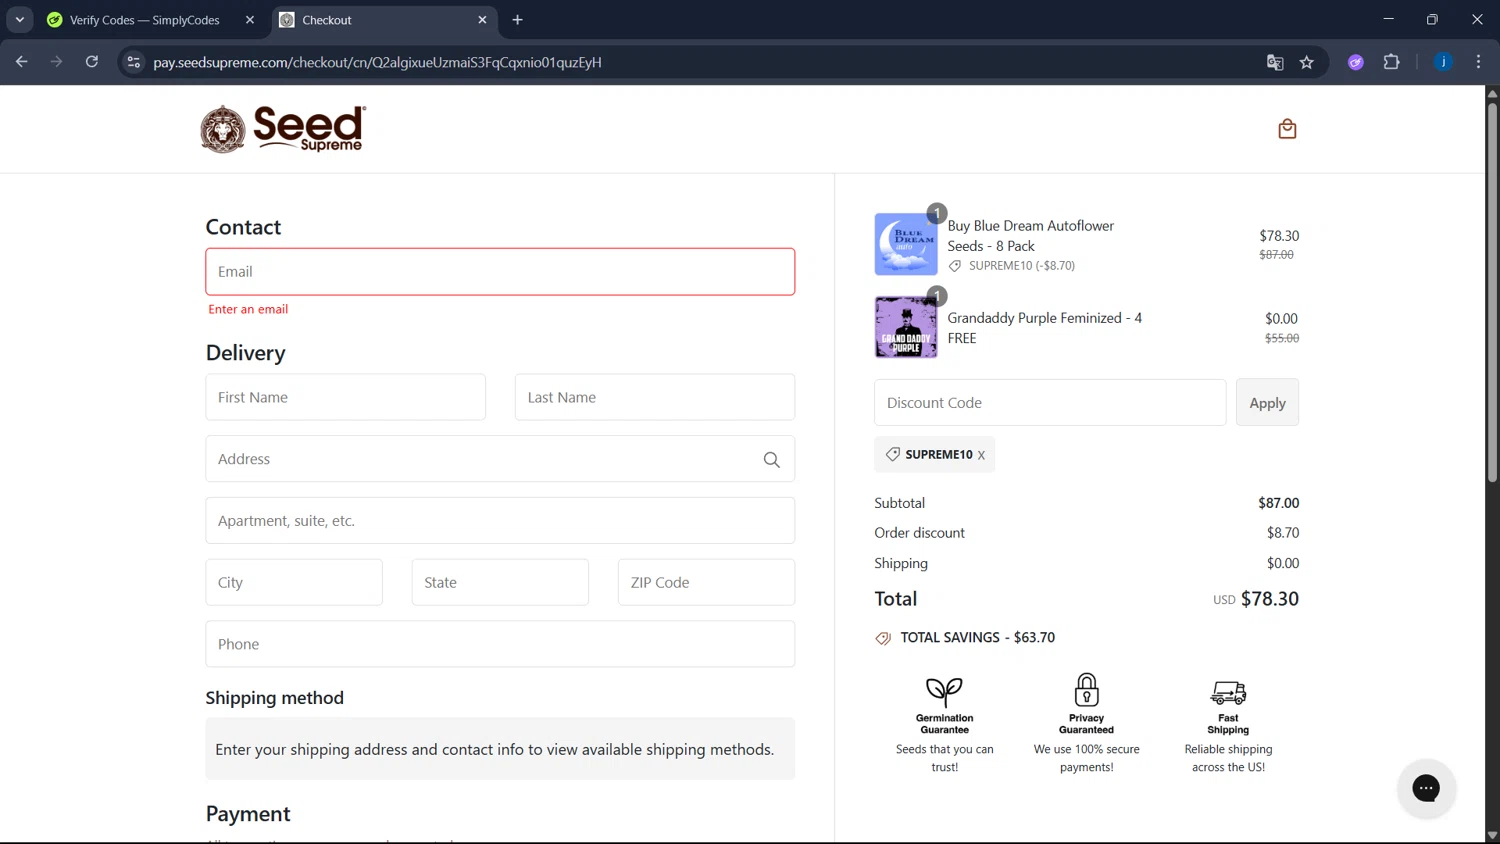The width and height of the screenshot is (1500, 844).
Task: Click the Blue Dream Autoflower product thumbnail
Action: tap(906, 244)
